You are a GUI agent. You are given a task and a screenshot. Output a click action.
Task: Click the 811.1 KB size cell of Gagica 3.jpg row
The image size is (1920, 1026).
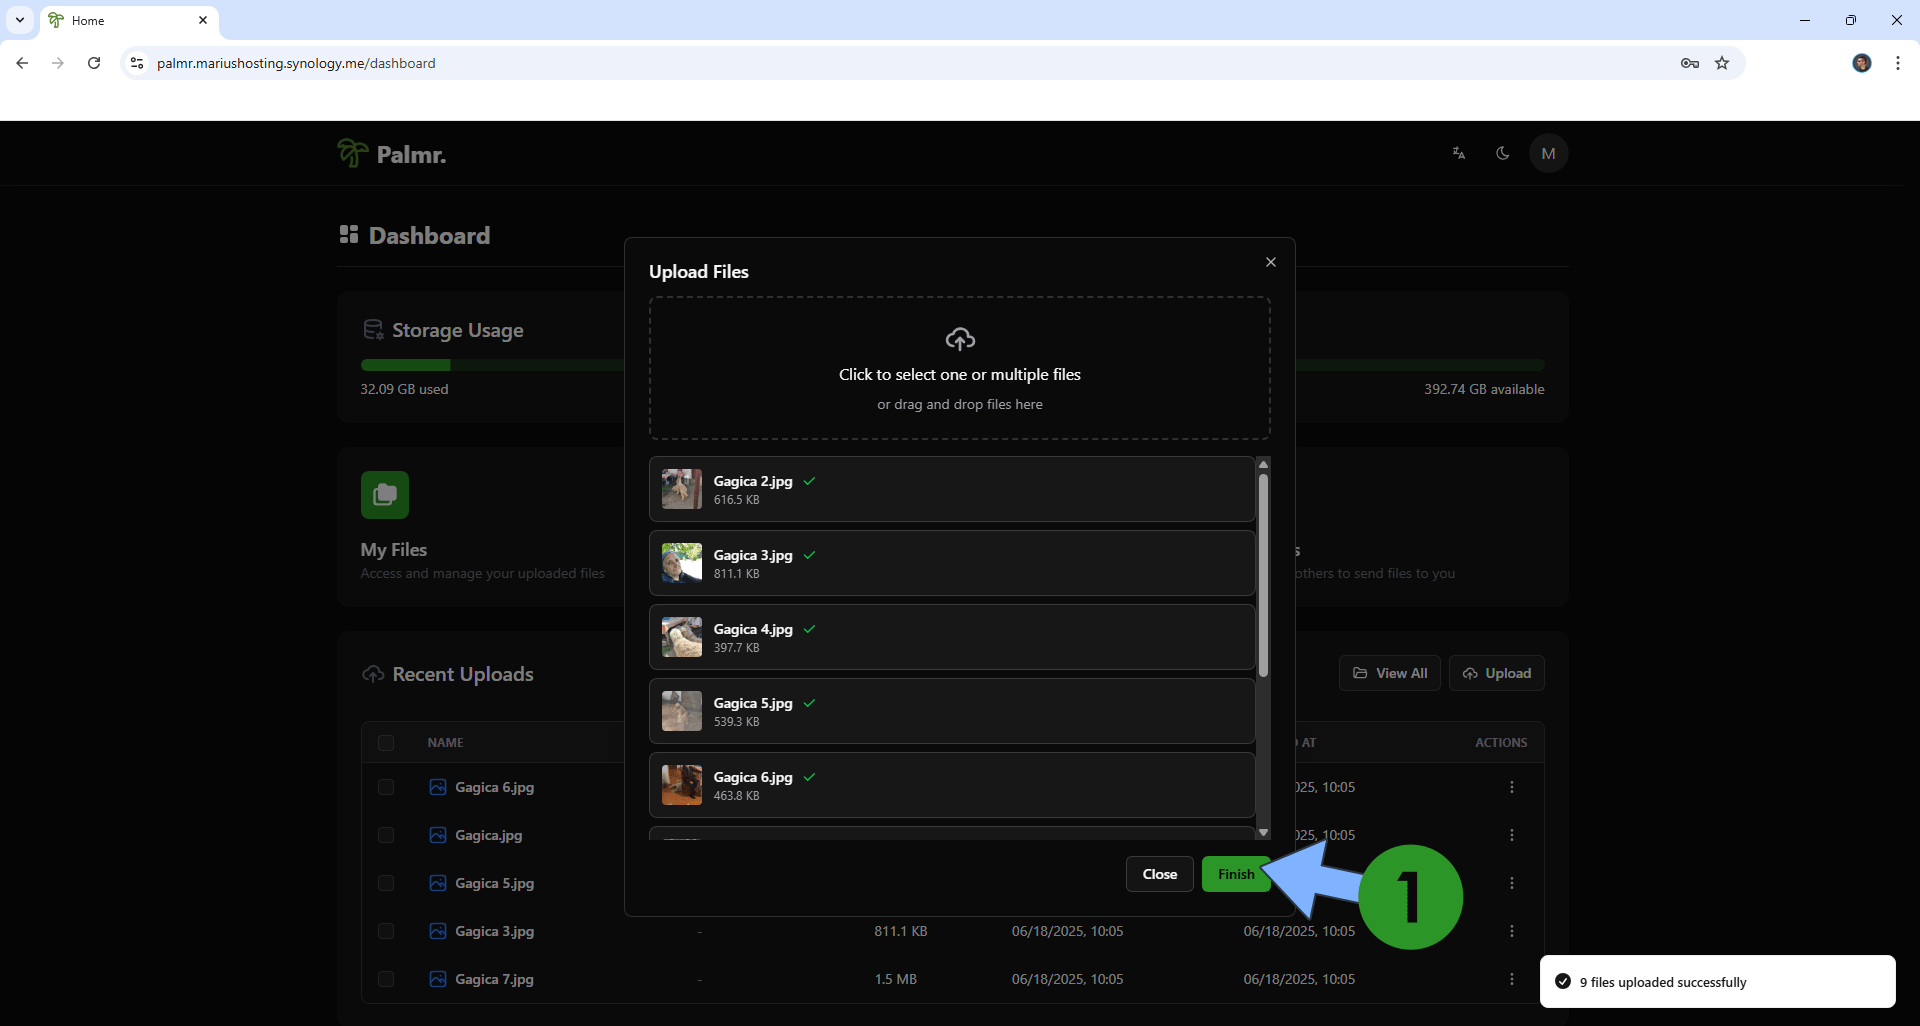[x=901, y=931]
